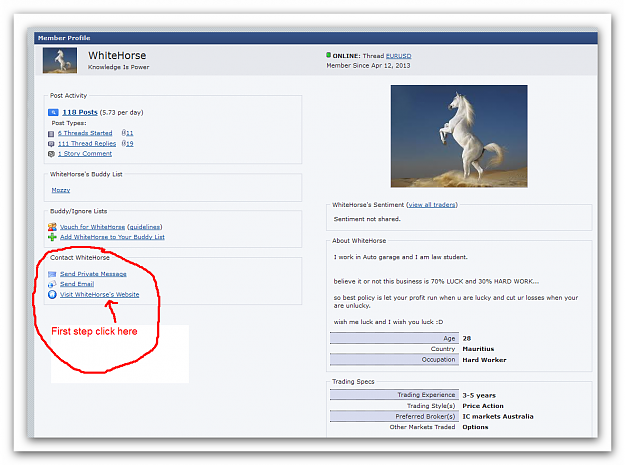Click the Story Comment icon
The image size is (625, 465).
(x=51, y=154)
